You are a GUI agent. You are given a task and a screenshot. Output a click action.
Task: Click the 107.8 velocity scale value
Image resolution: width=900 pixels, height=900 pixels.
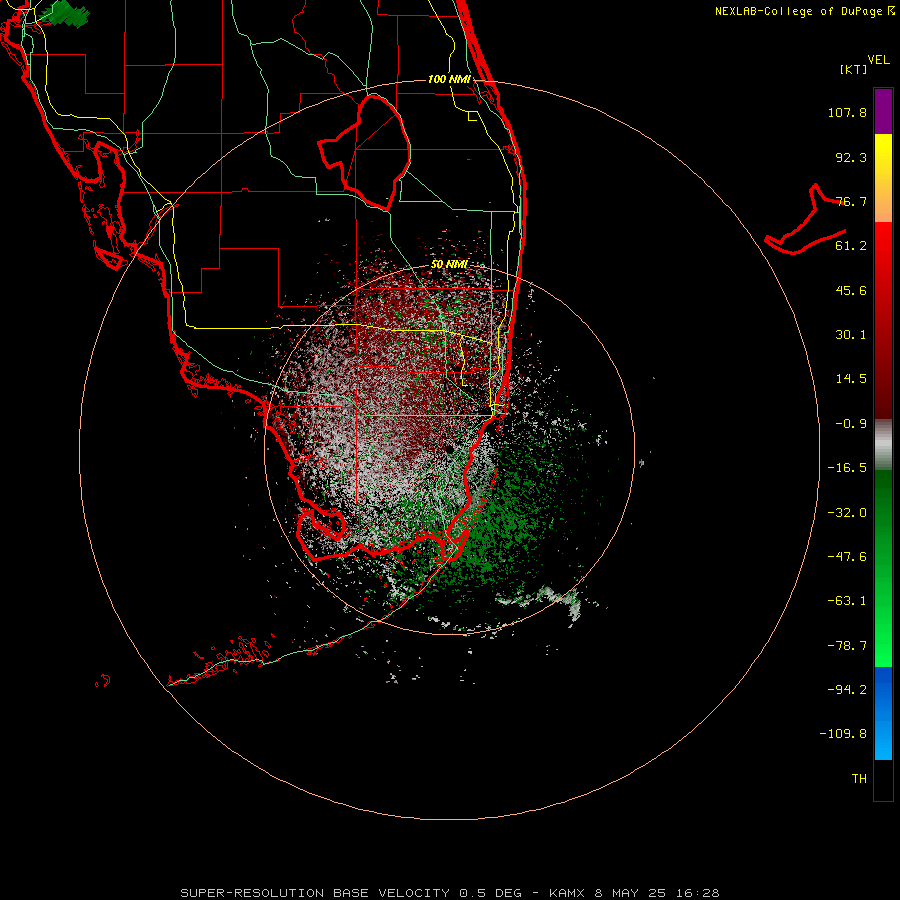coord(847,112)
